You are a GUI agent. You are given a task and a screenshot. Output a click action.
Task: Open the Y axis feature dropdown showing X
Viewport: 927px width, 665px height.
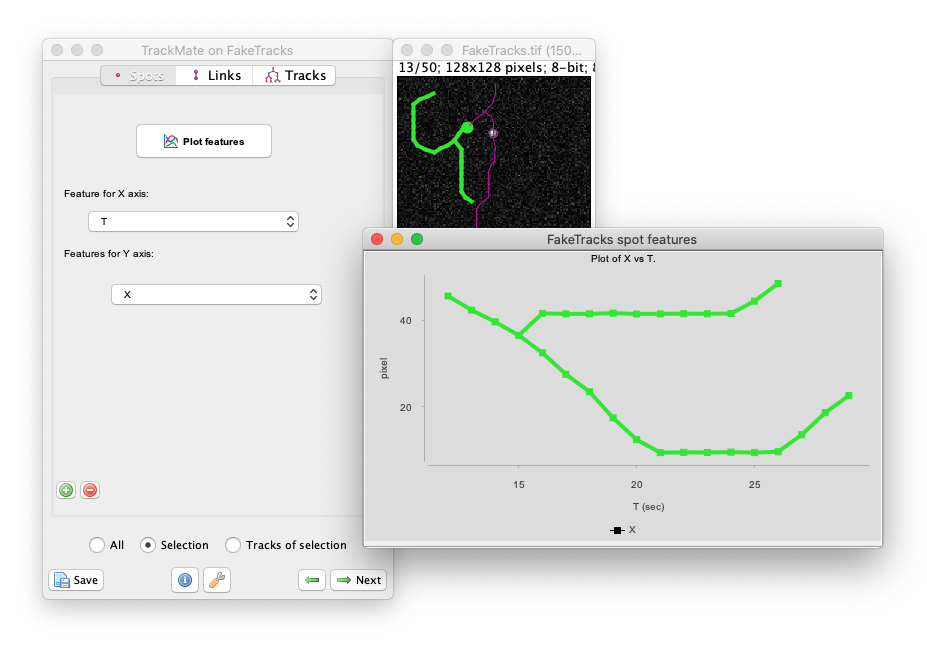215,295
